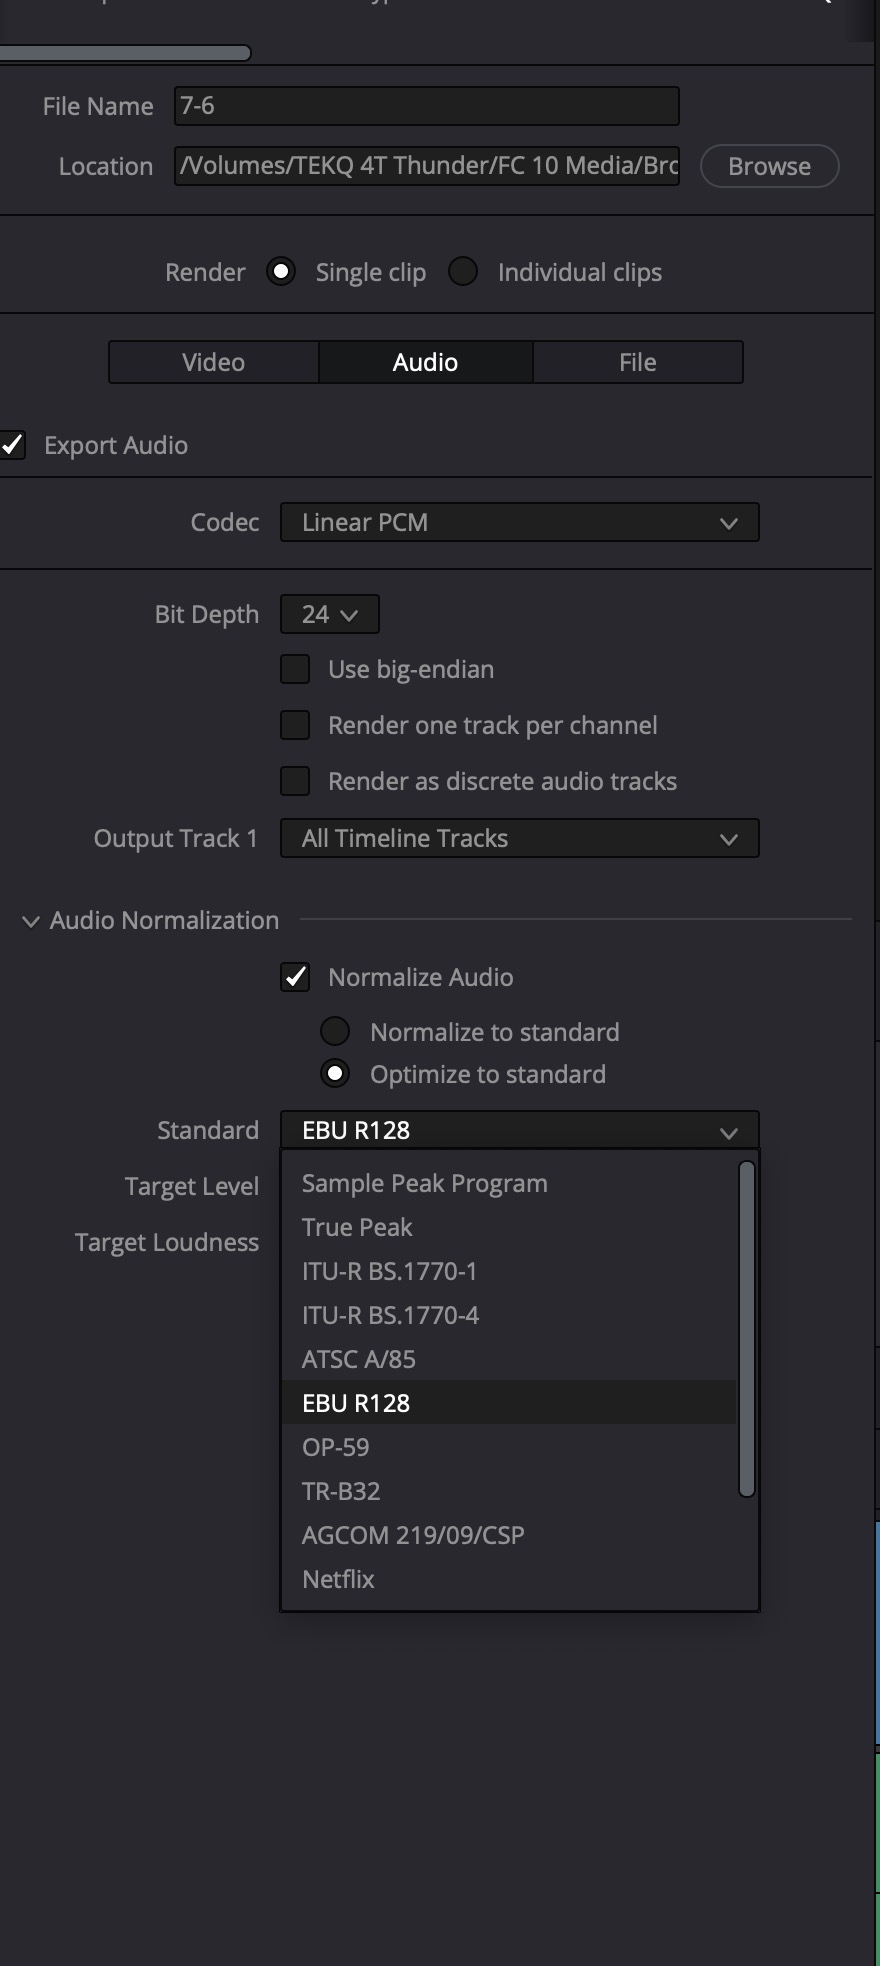Switch to the Video tab
This screenshot has width=880, height=1966.
(x=213, y=362)
